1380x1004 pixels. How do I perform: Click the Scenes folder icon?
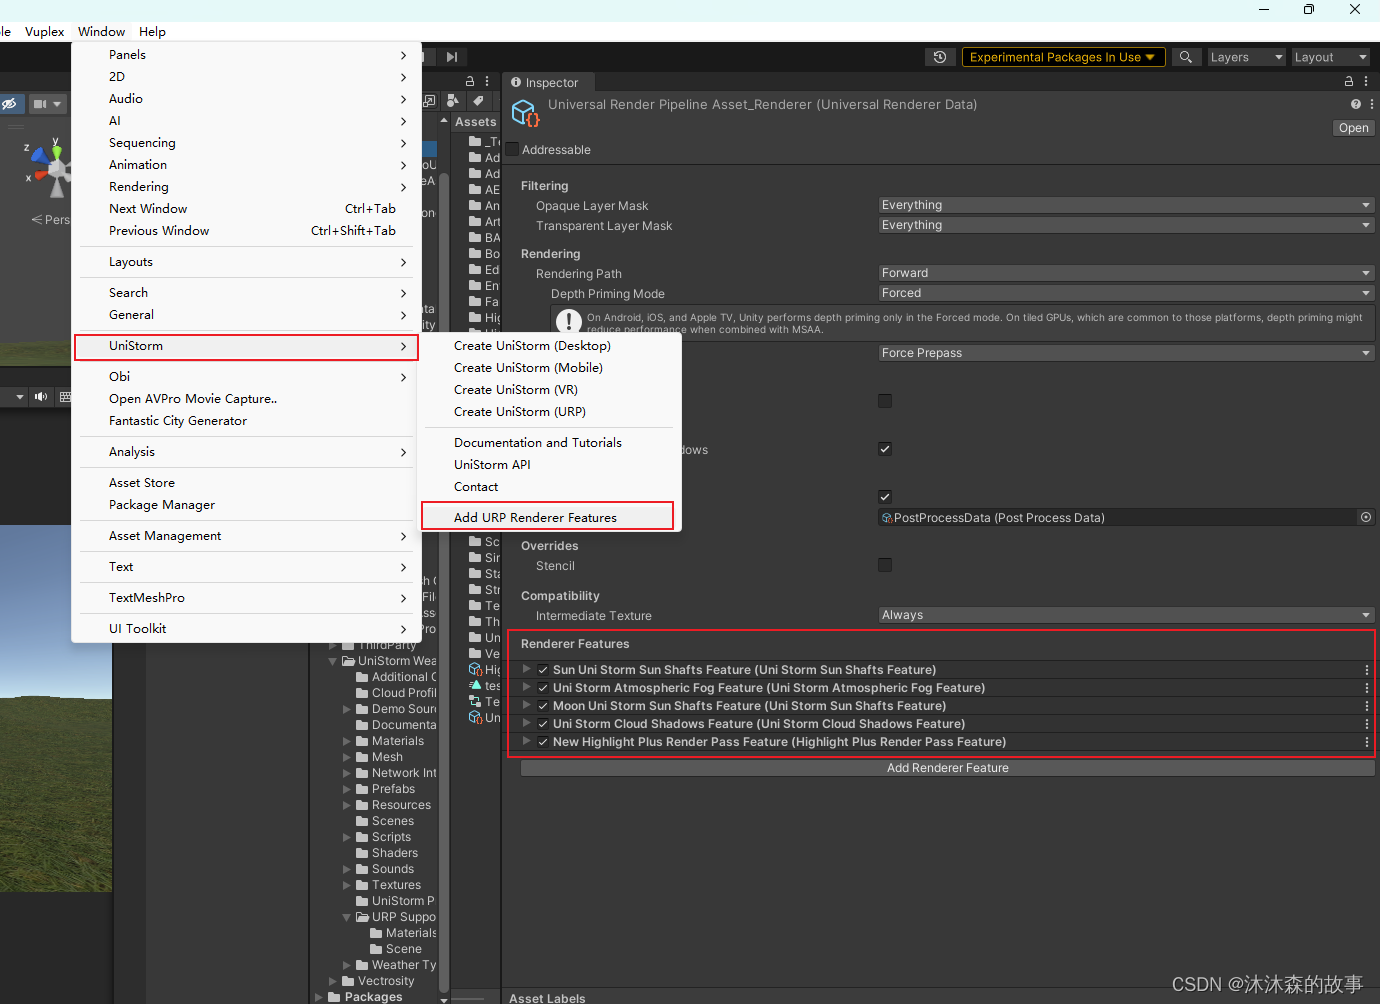(x=362, y=821)
